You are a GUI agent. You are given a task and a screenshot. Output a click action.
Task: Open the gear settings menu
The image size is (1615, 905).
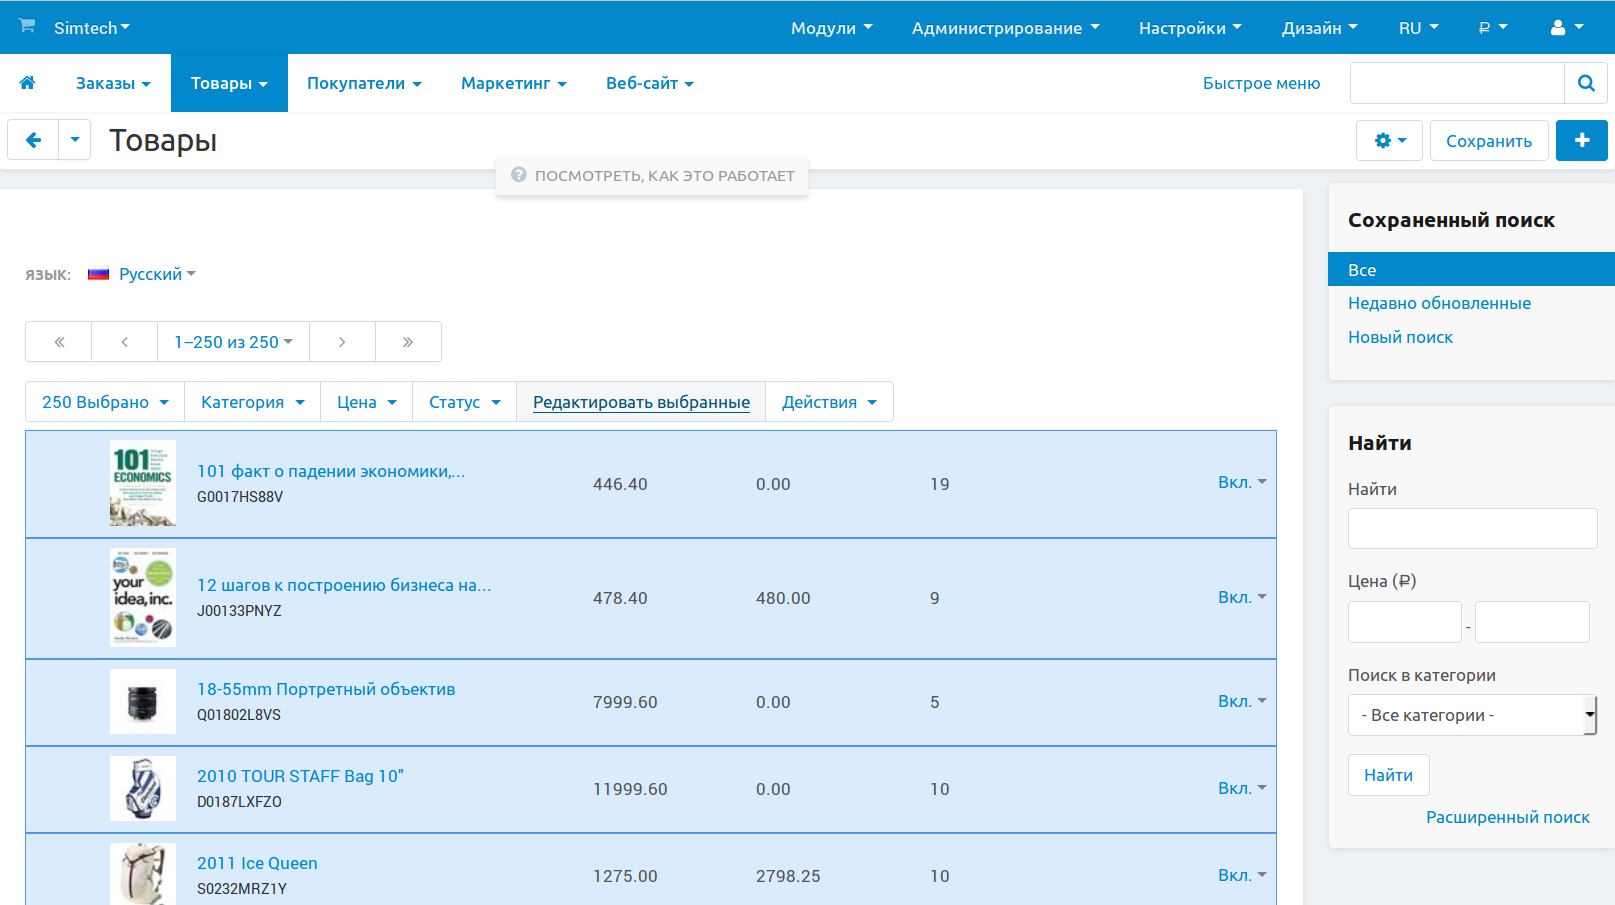(1389, 141)
